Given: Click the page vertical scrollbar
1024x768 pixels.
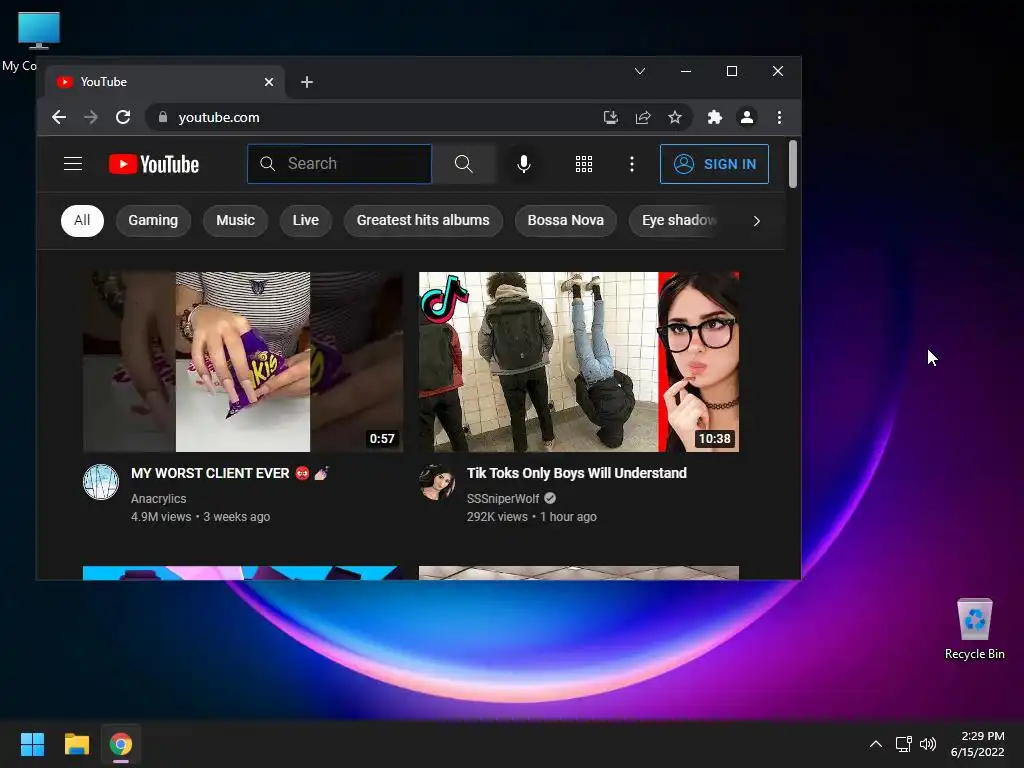Looking at the screenshot, I should click(793, 164).
